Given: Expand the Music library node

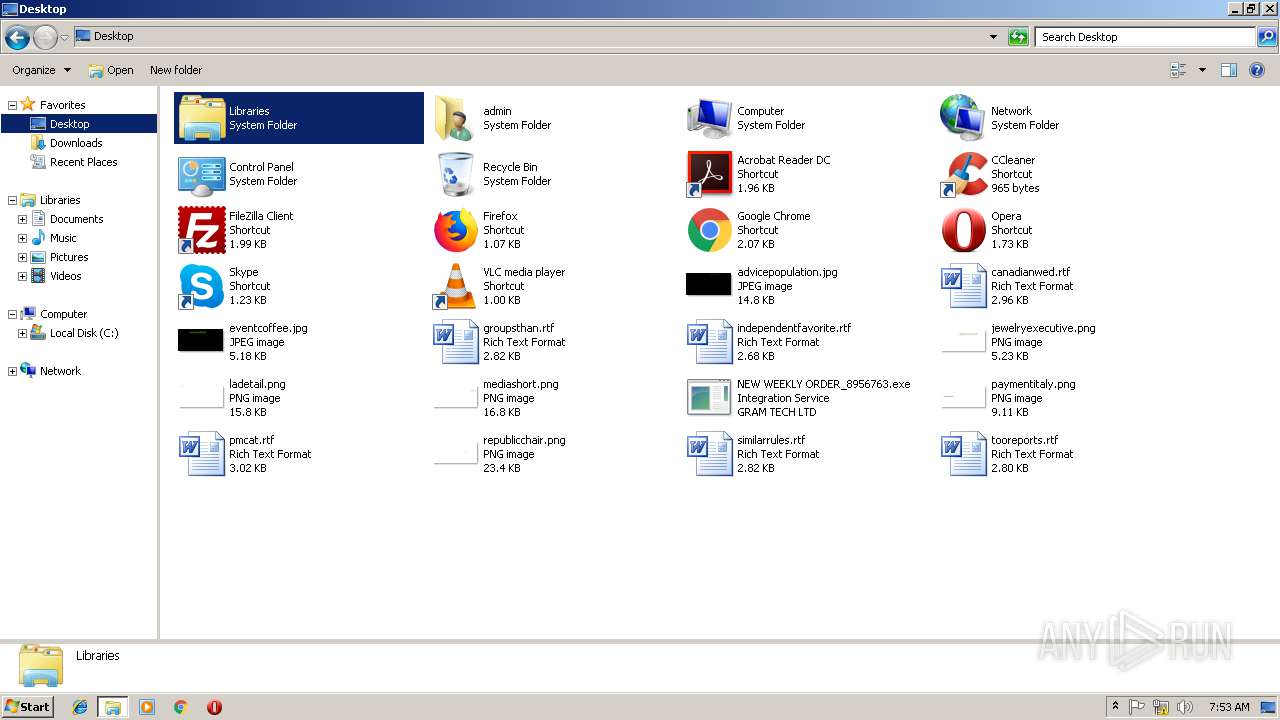Looking at the screenshot, I should click(22, 238).
